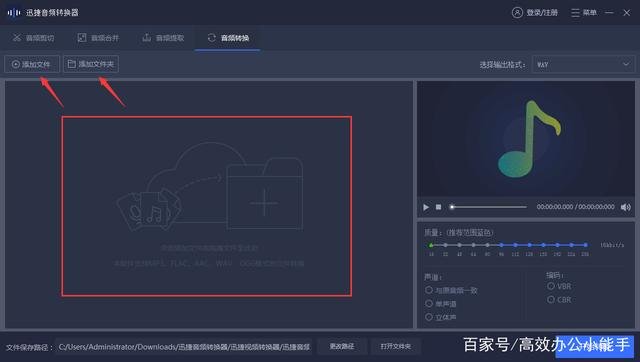Viewport: 640px width, 362px height.
Task: Click the 打开文件夹 (open folder) button
Action: [396, 346]
